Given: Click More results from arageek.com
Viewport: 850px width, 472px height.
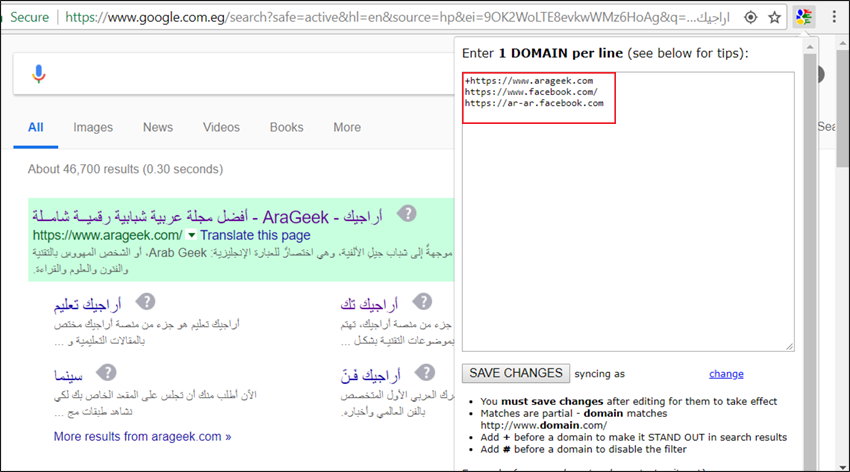Looking at the screenshot, I should (143, 436).
